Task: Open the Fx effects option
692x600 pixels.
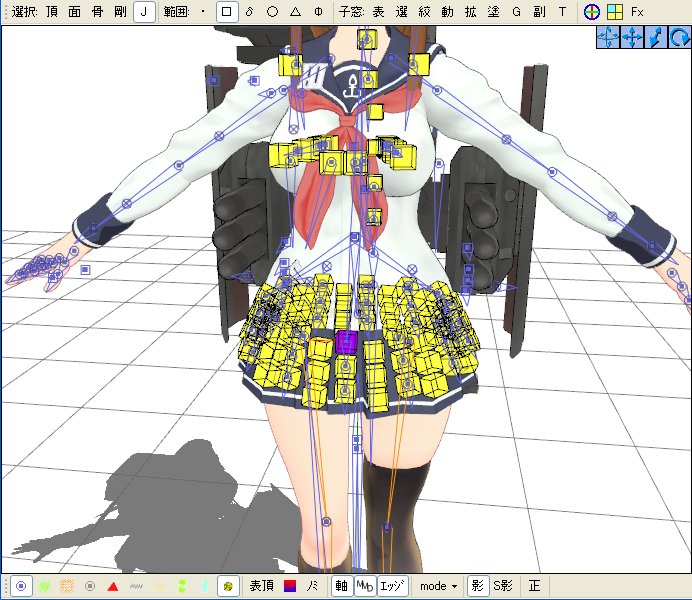Action: click(x=637, y=12)
